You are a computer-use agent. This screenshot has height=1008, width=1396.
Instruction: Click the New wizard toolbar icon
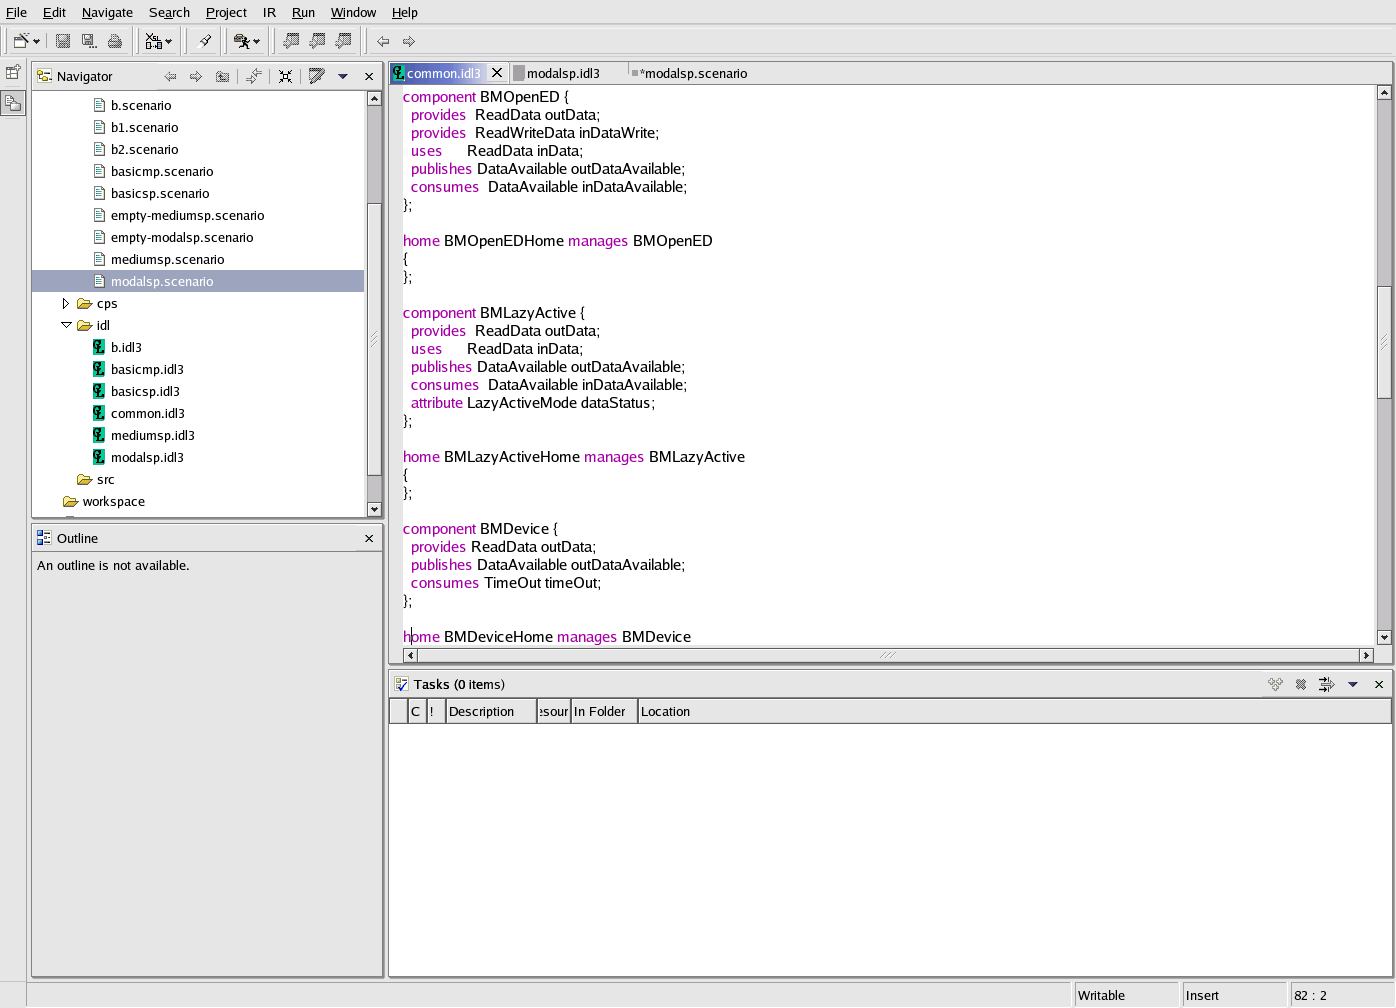click(21, 41)
